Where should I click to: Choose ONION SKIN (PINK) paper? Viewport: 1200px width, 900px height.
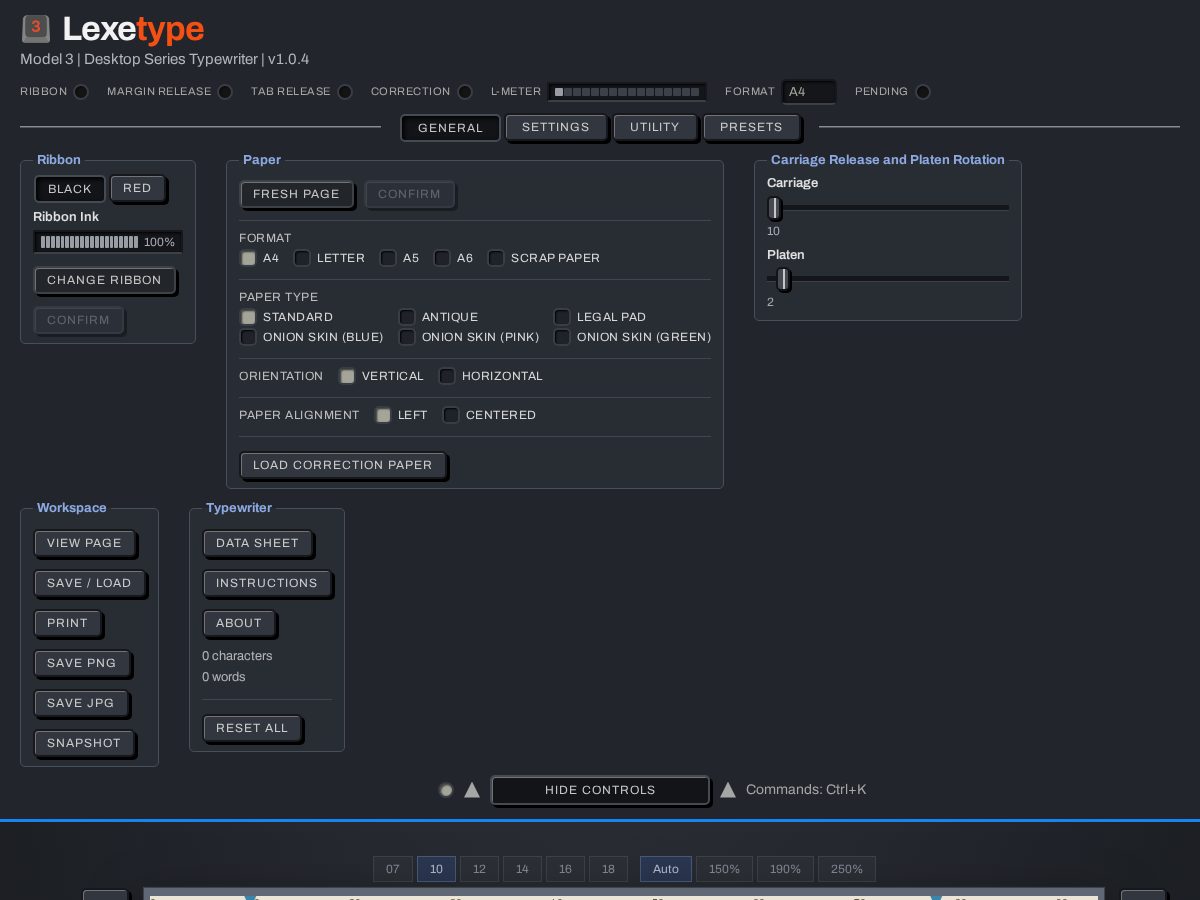coord(407,337)
